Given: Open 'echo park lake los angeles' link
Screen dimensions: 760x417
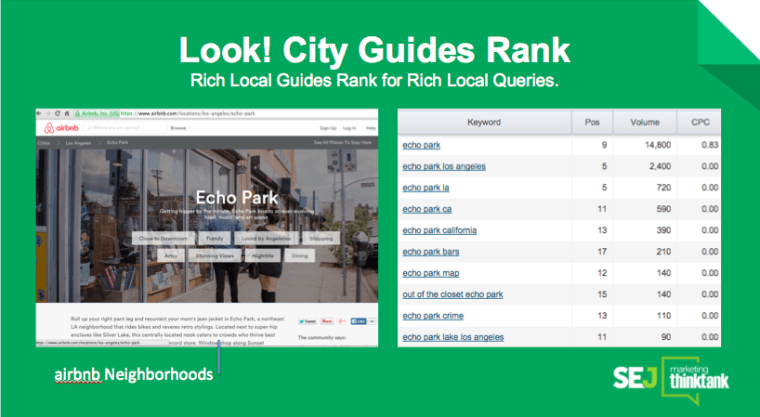Looking at the screenshot, I should 453,337.
